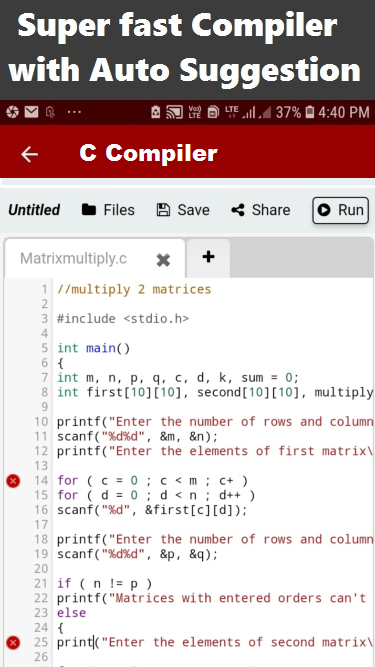Click line number 18 in the gutter

pos(41,539)
